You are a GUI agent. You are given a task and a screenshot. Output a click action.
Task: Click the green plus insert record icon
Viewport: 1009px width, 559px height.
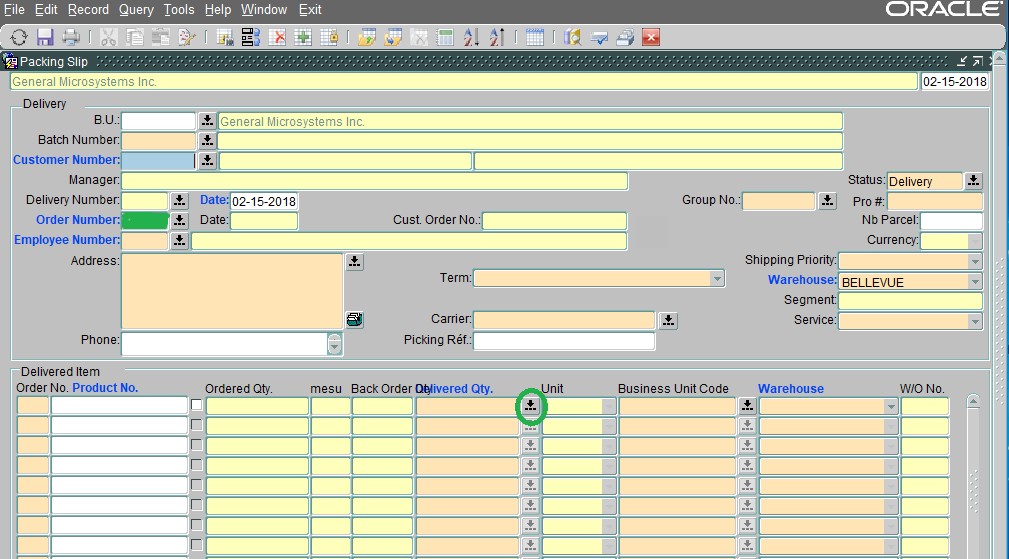[302, 38]
